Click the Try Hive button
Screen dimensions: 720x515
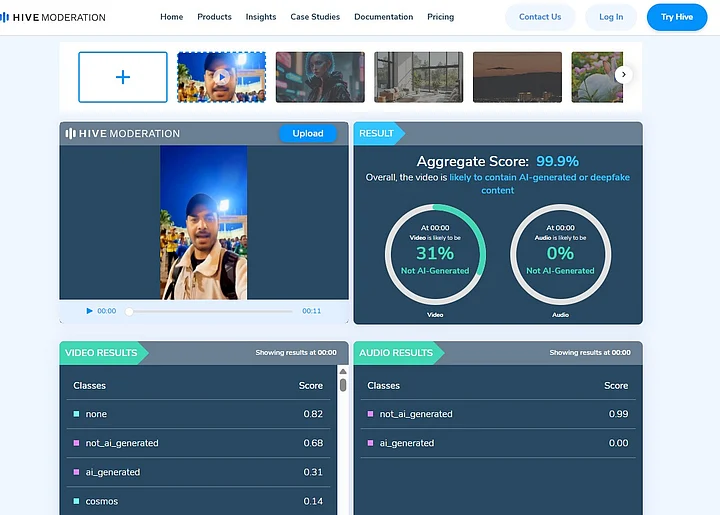(677, 17)
